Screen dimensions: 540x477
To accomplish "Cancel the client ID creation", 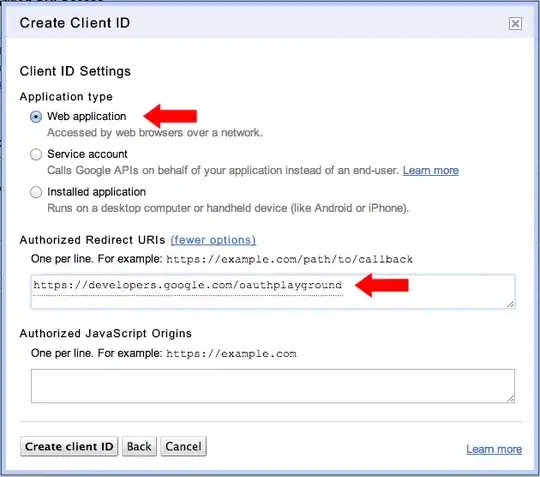I will point(183,446).
